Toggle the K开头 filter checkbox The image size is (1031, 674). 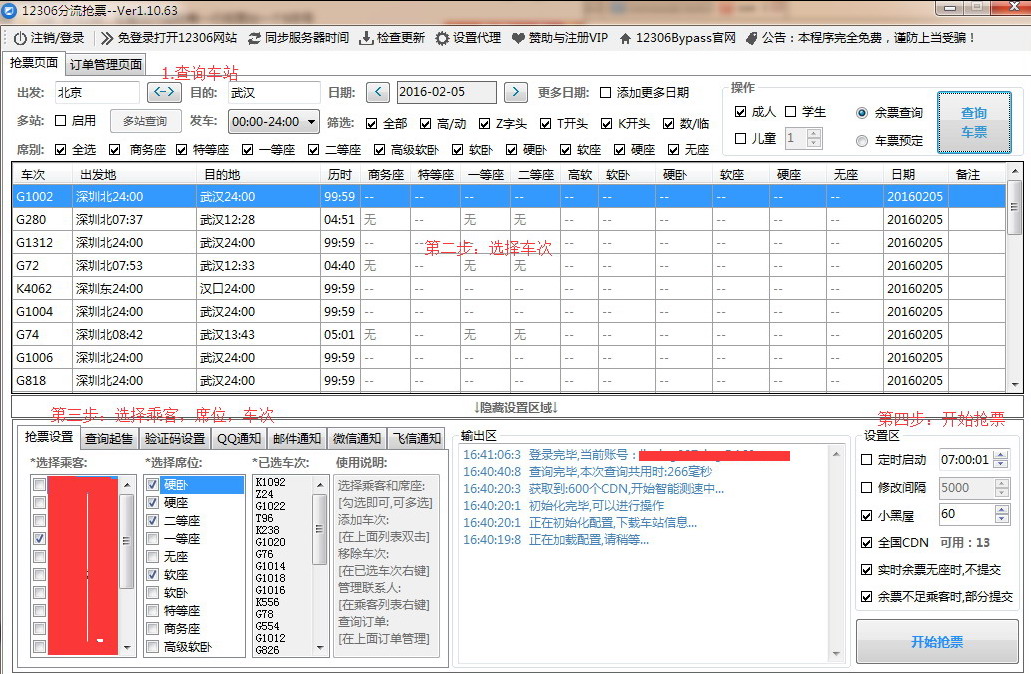606,124
